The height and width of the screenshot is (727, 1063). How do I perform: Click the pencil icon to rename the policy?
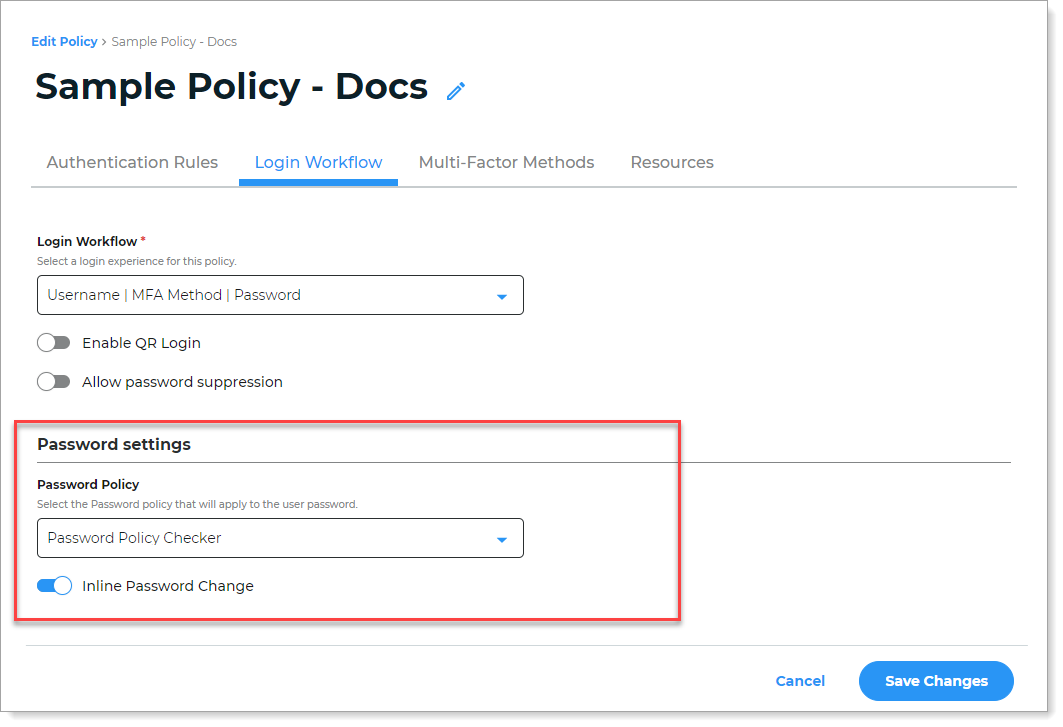coord(456,91)
